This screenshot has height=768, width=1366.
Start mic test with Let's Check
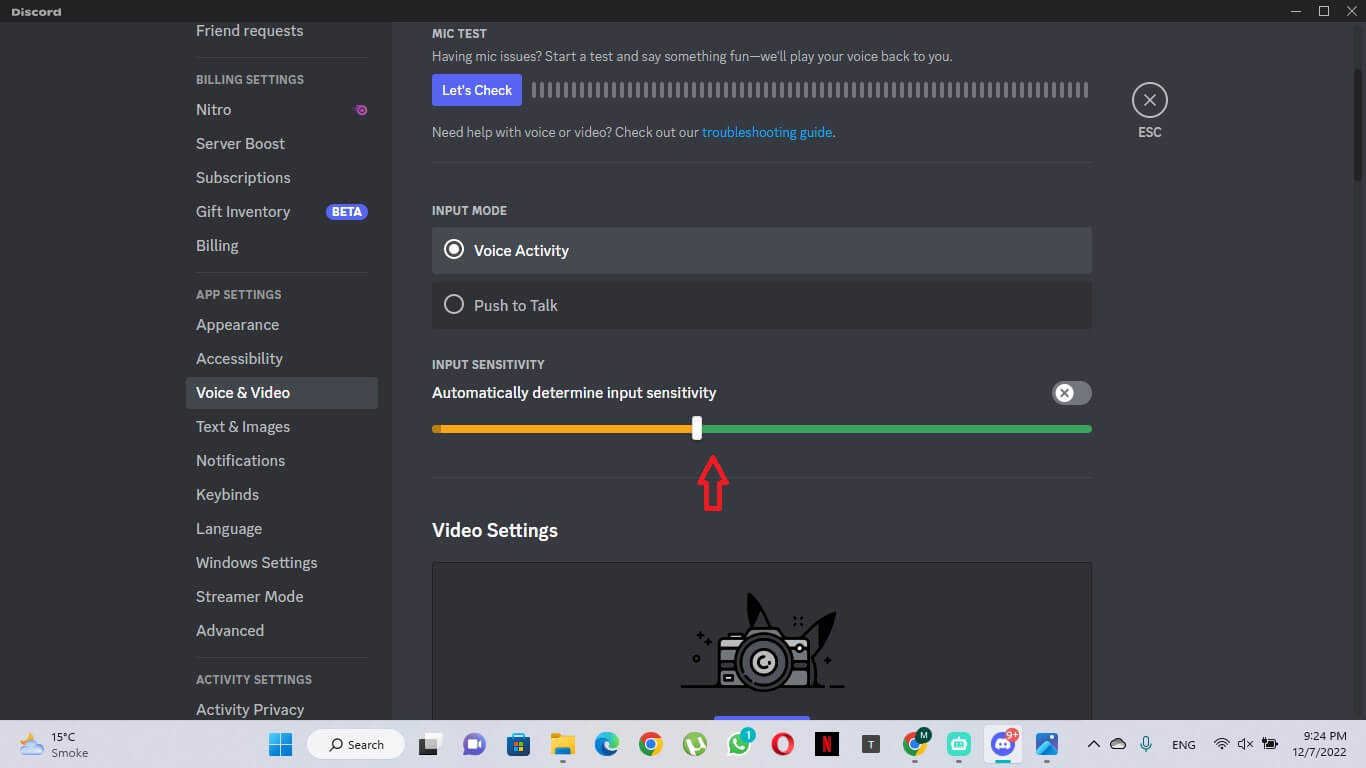477,90
